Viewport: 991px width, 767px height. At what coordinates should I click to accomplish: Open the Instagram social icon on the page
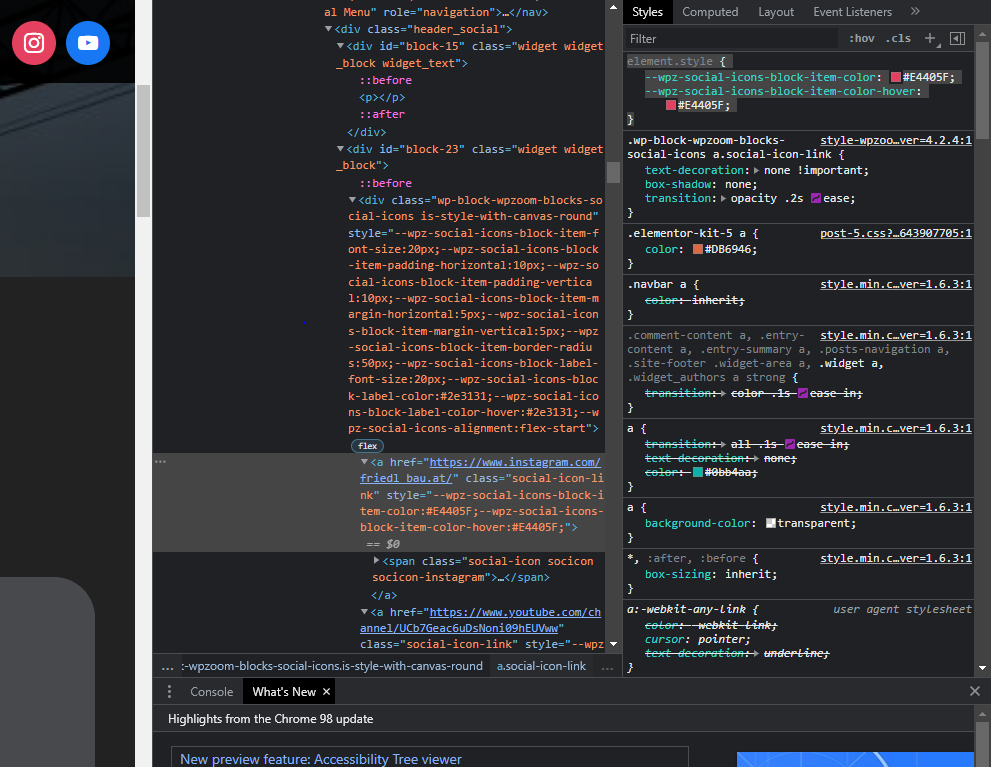pyautogui.click(x=34, y=43)
